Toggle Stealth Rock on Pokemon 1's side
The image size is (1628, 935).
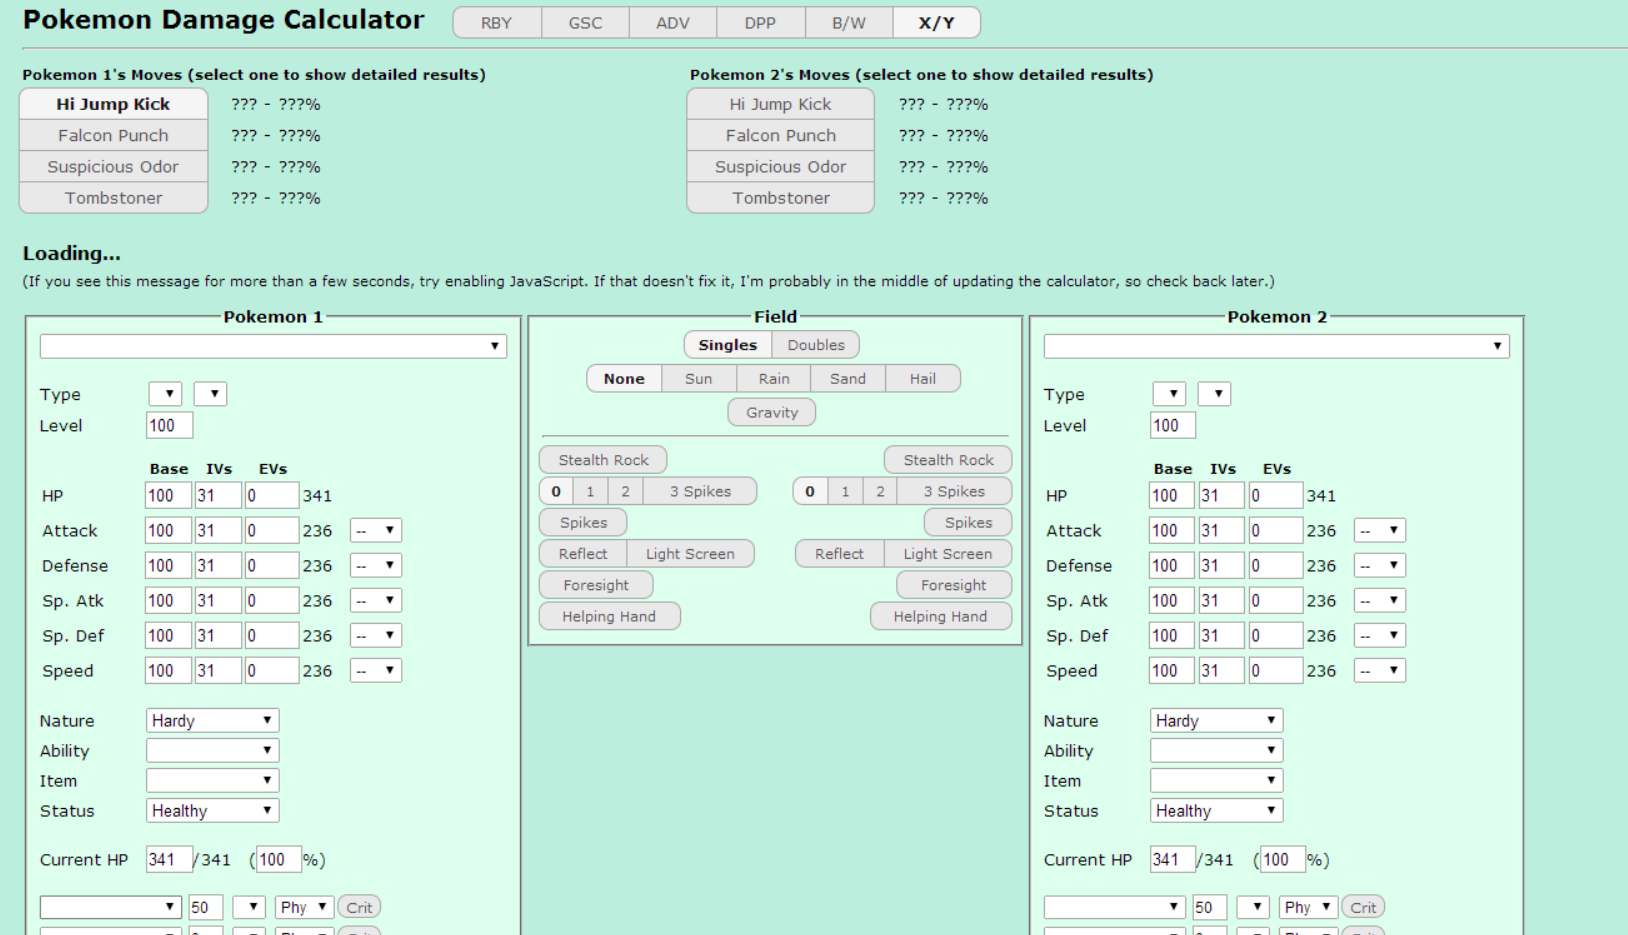coord(603,460)
